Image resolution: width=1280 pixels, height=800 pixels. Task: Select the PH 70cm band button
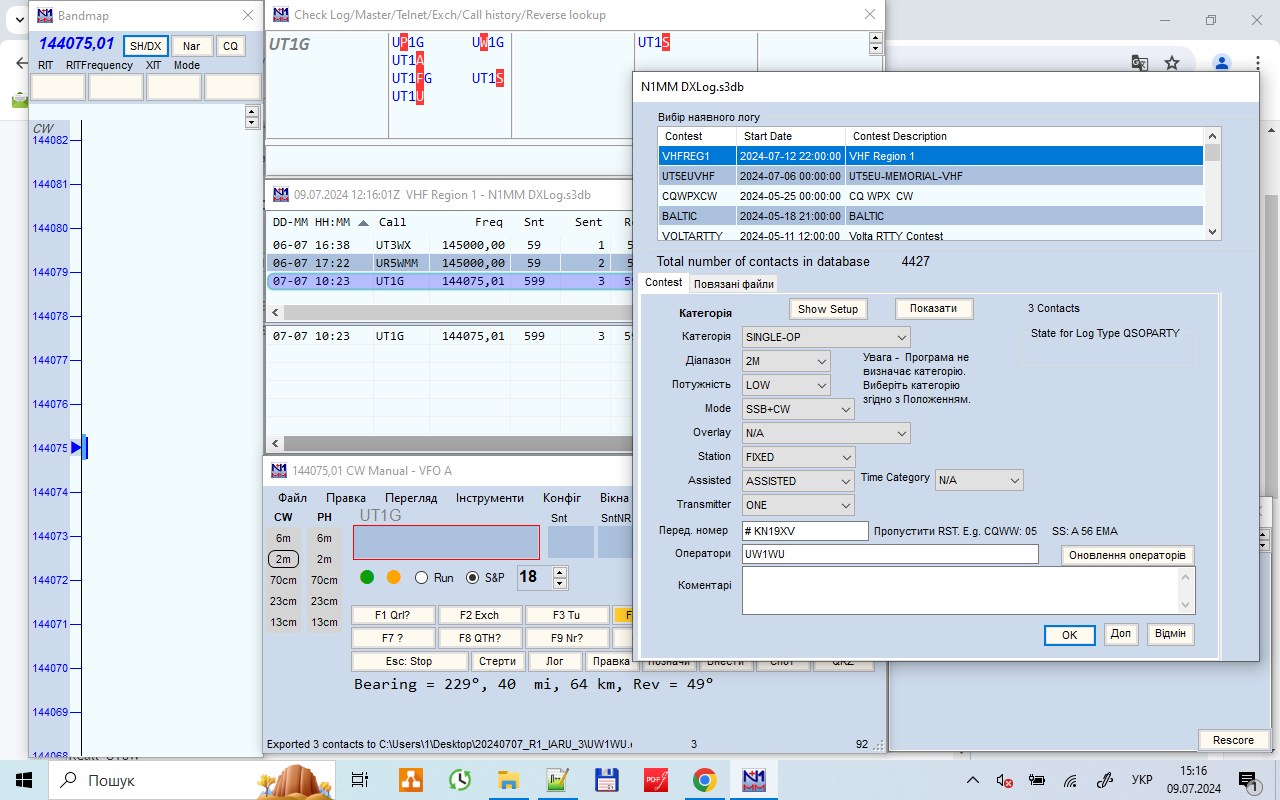pyautogui.click(x=324, y=580)
